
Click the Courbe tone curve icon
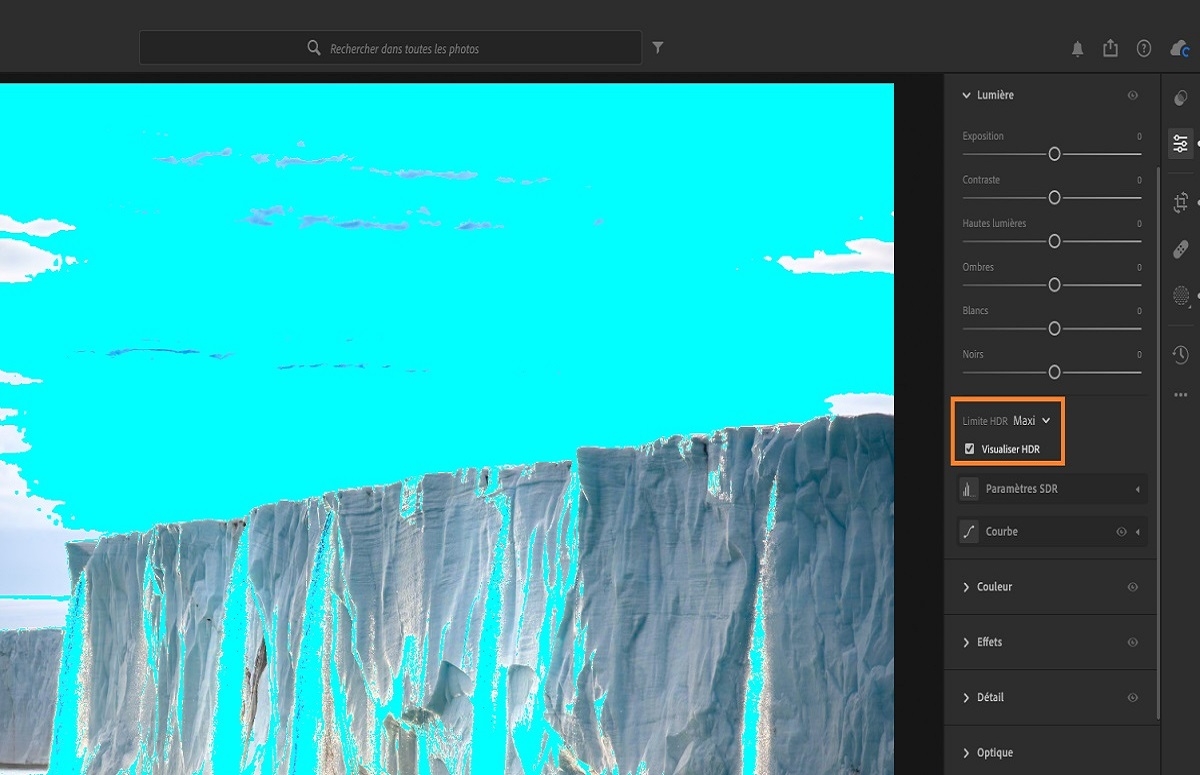click(968, 531)
